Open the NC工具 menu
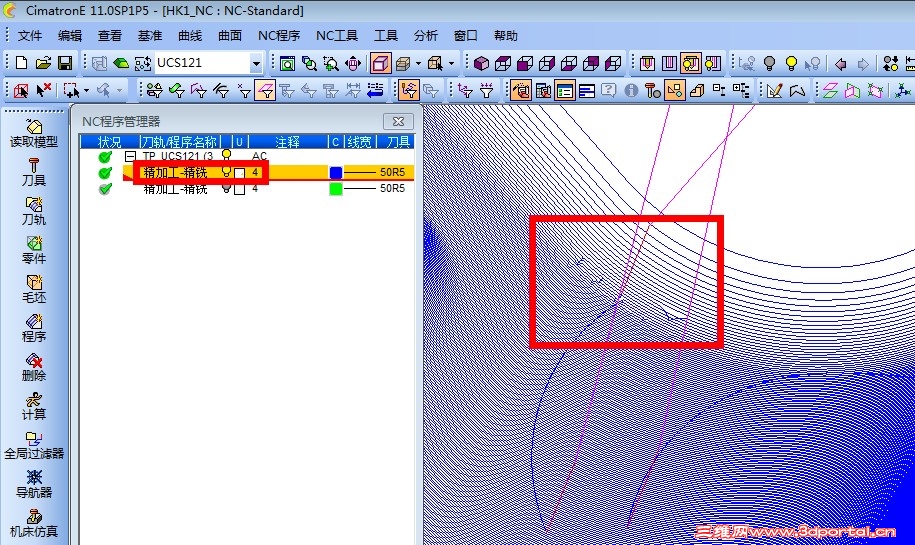Viewport: 915px width, 545px height. point(337,36)
